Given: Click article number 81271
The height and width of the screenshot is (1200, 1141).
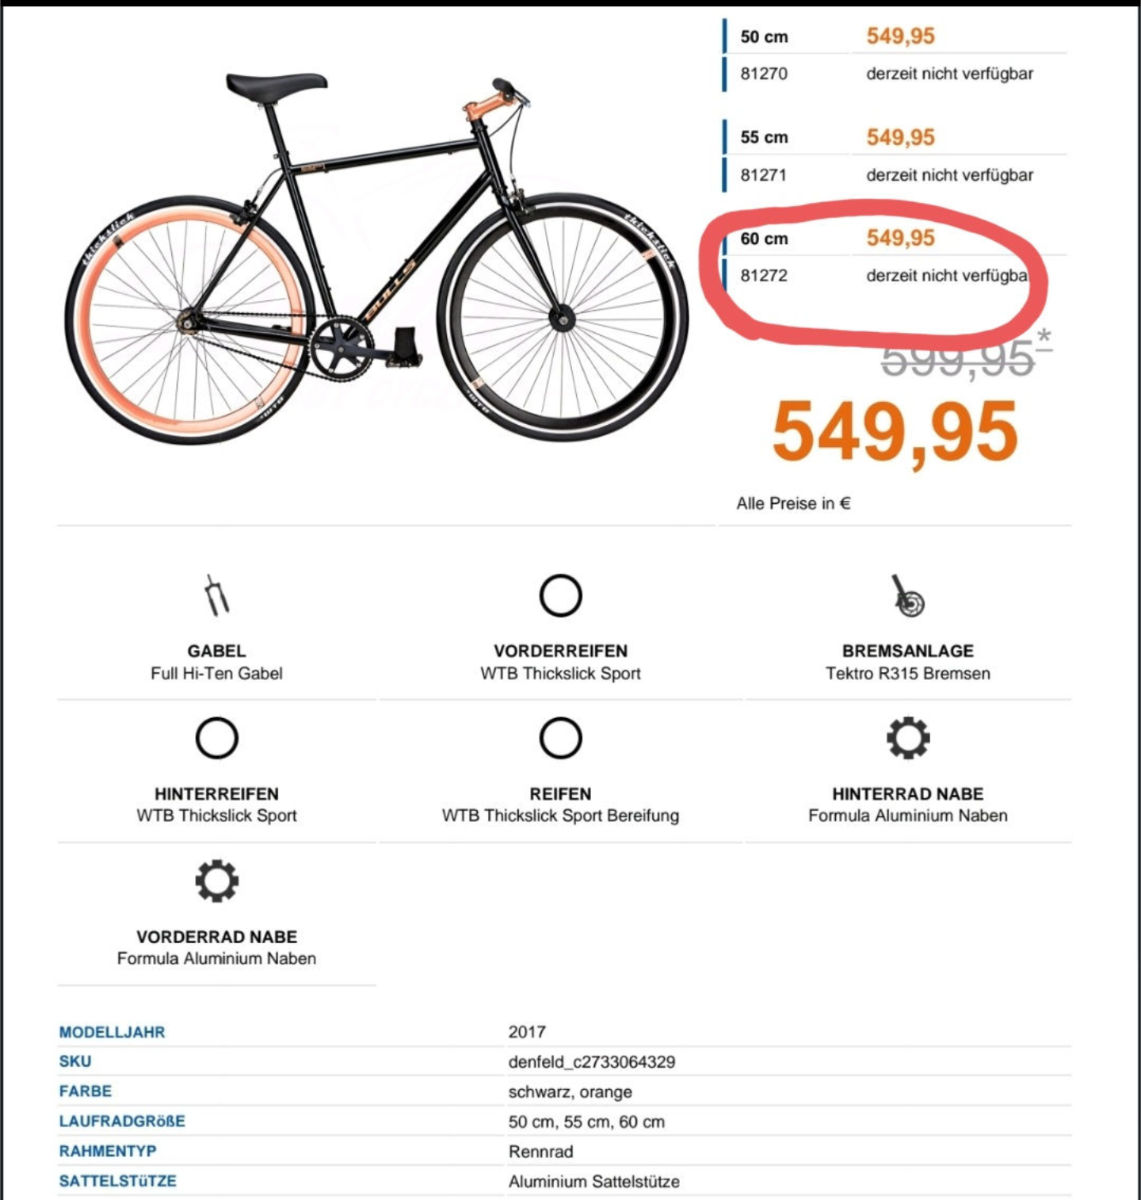Looking at the screenshot, I should (x=763, y=175).
